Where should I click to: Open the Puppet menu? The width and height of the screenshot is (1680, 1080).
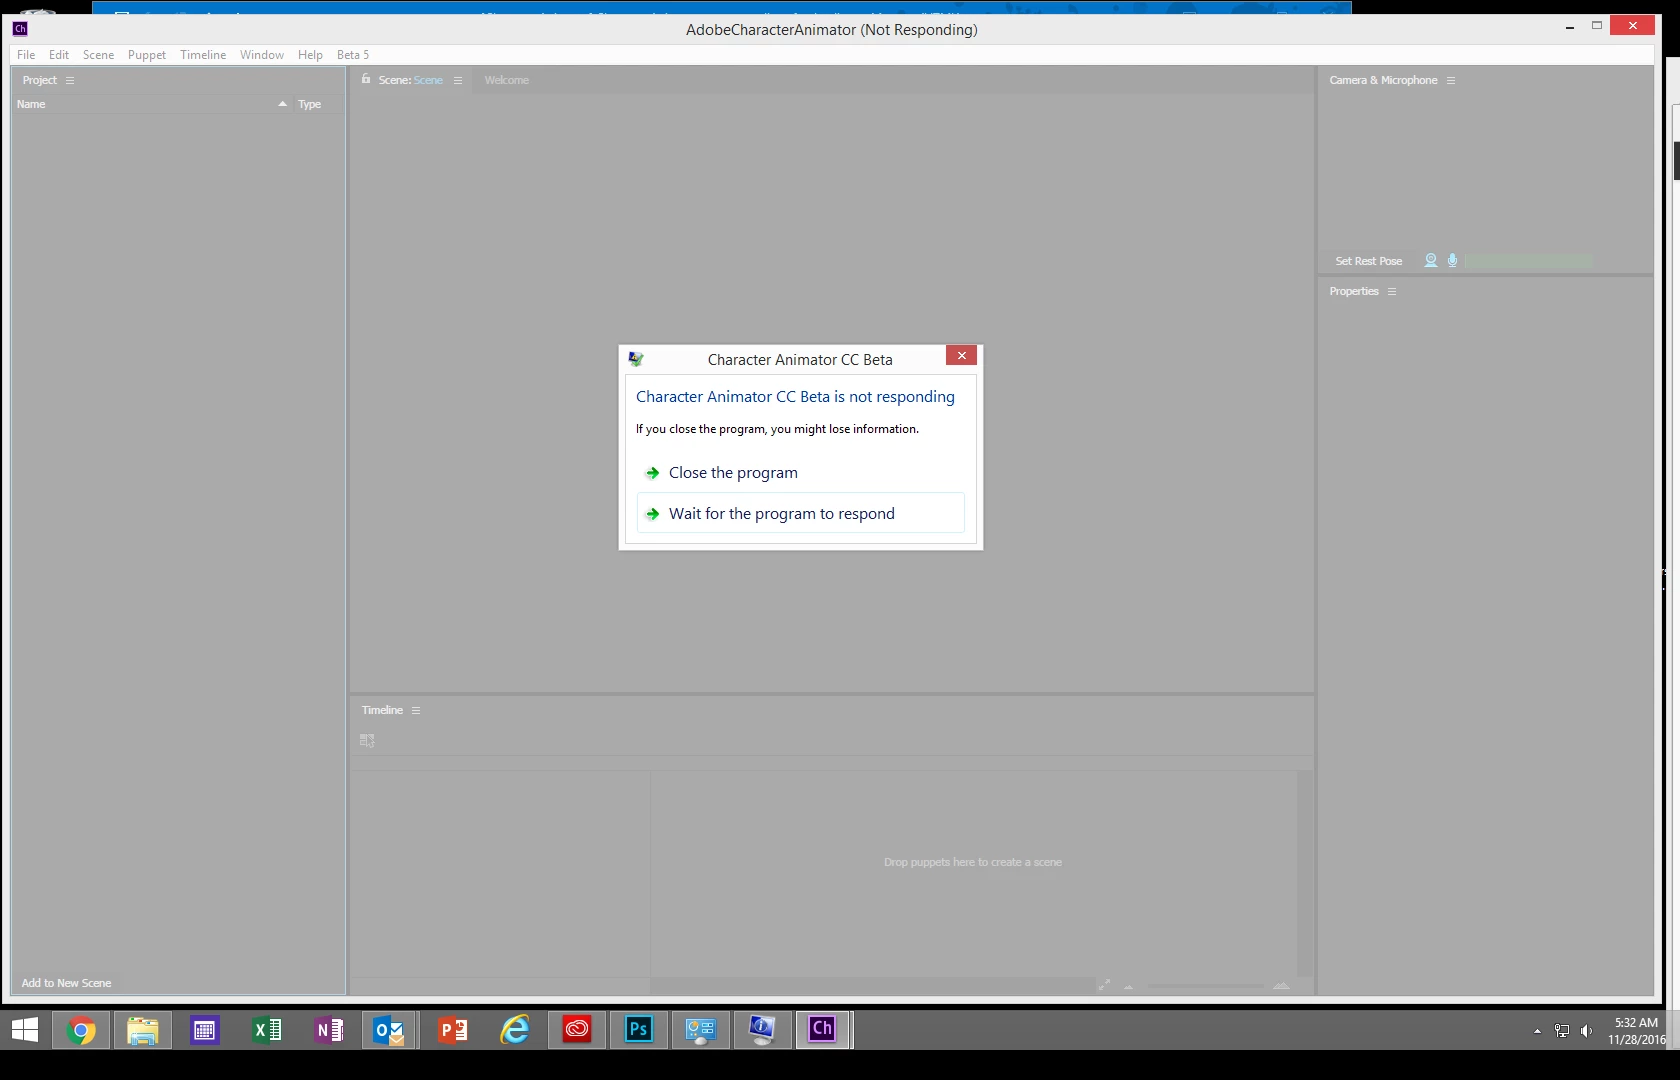pyautogui.click(x=147, y=55)
